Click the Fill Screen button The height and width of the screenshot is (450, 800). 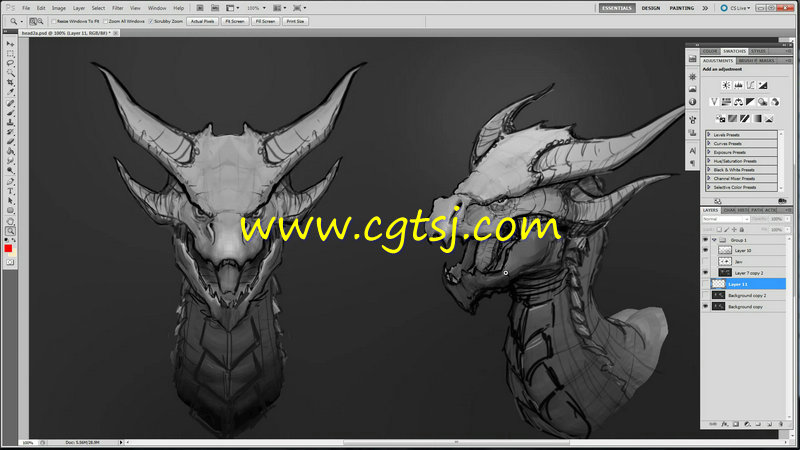(x=265, y=21)
